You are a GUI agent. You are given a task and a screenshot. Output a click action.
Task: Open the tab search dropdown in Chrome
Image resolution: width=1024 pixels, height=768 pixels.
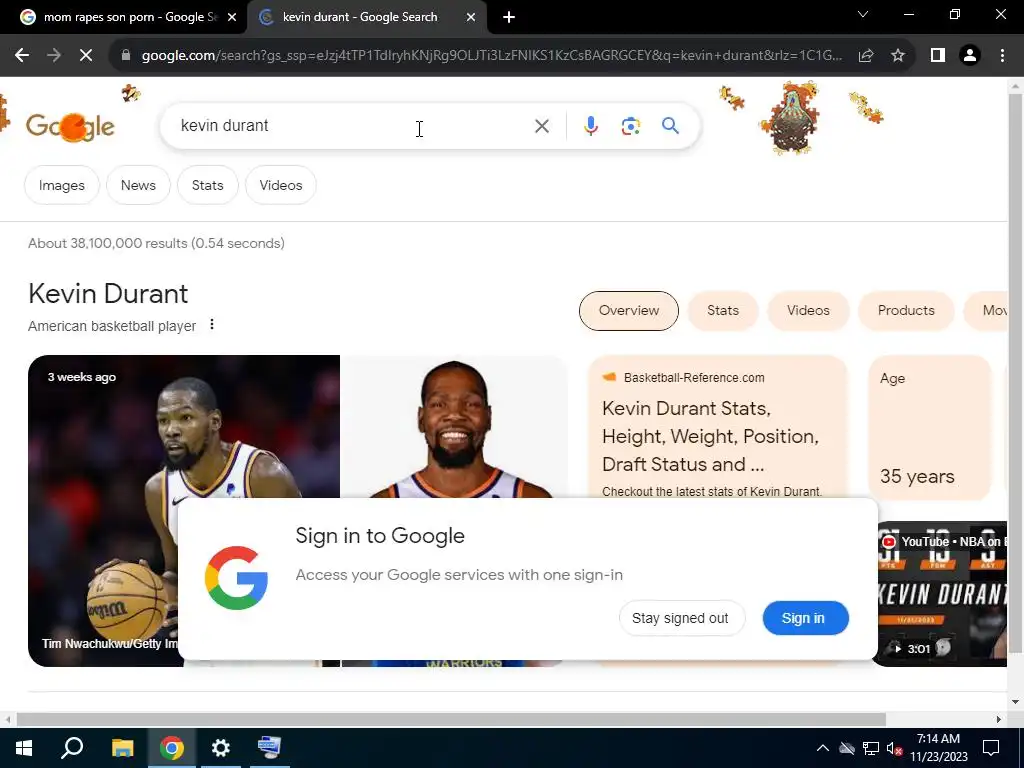(x=863, y=14)
